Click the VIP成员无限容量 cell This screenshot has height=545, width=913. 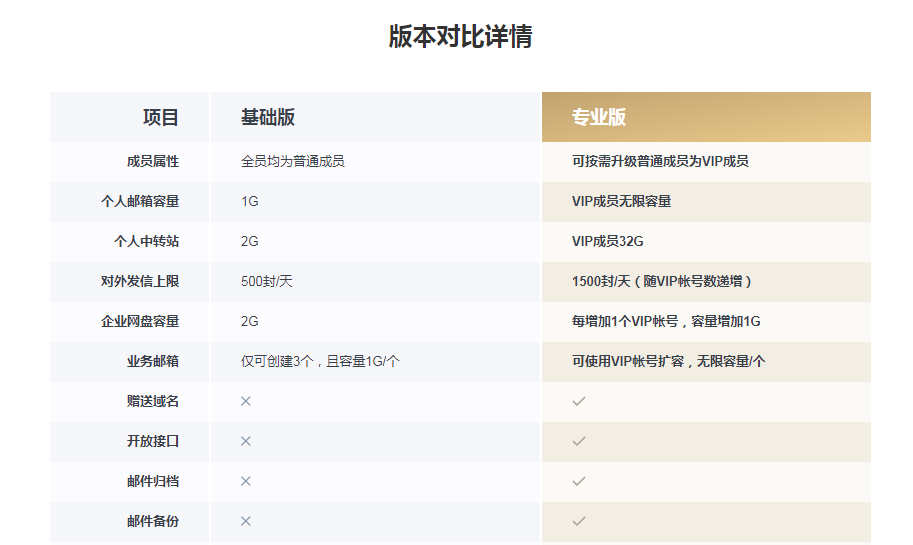(621, 201)
